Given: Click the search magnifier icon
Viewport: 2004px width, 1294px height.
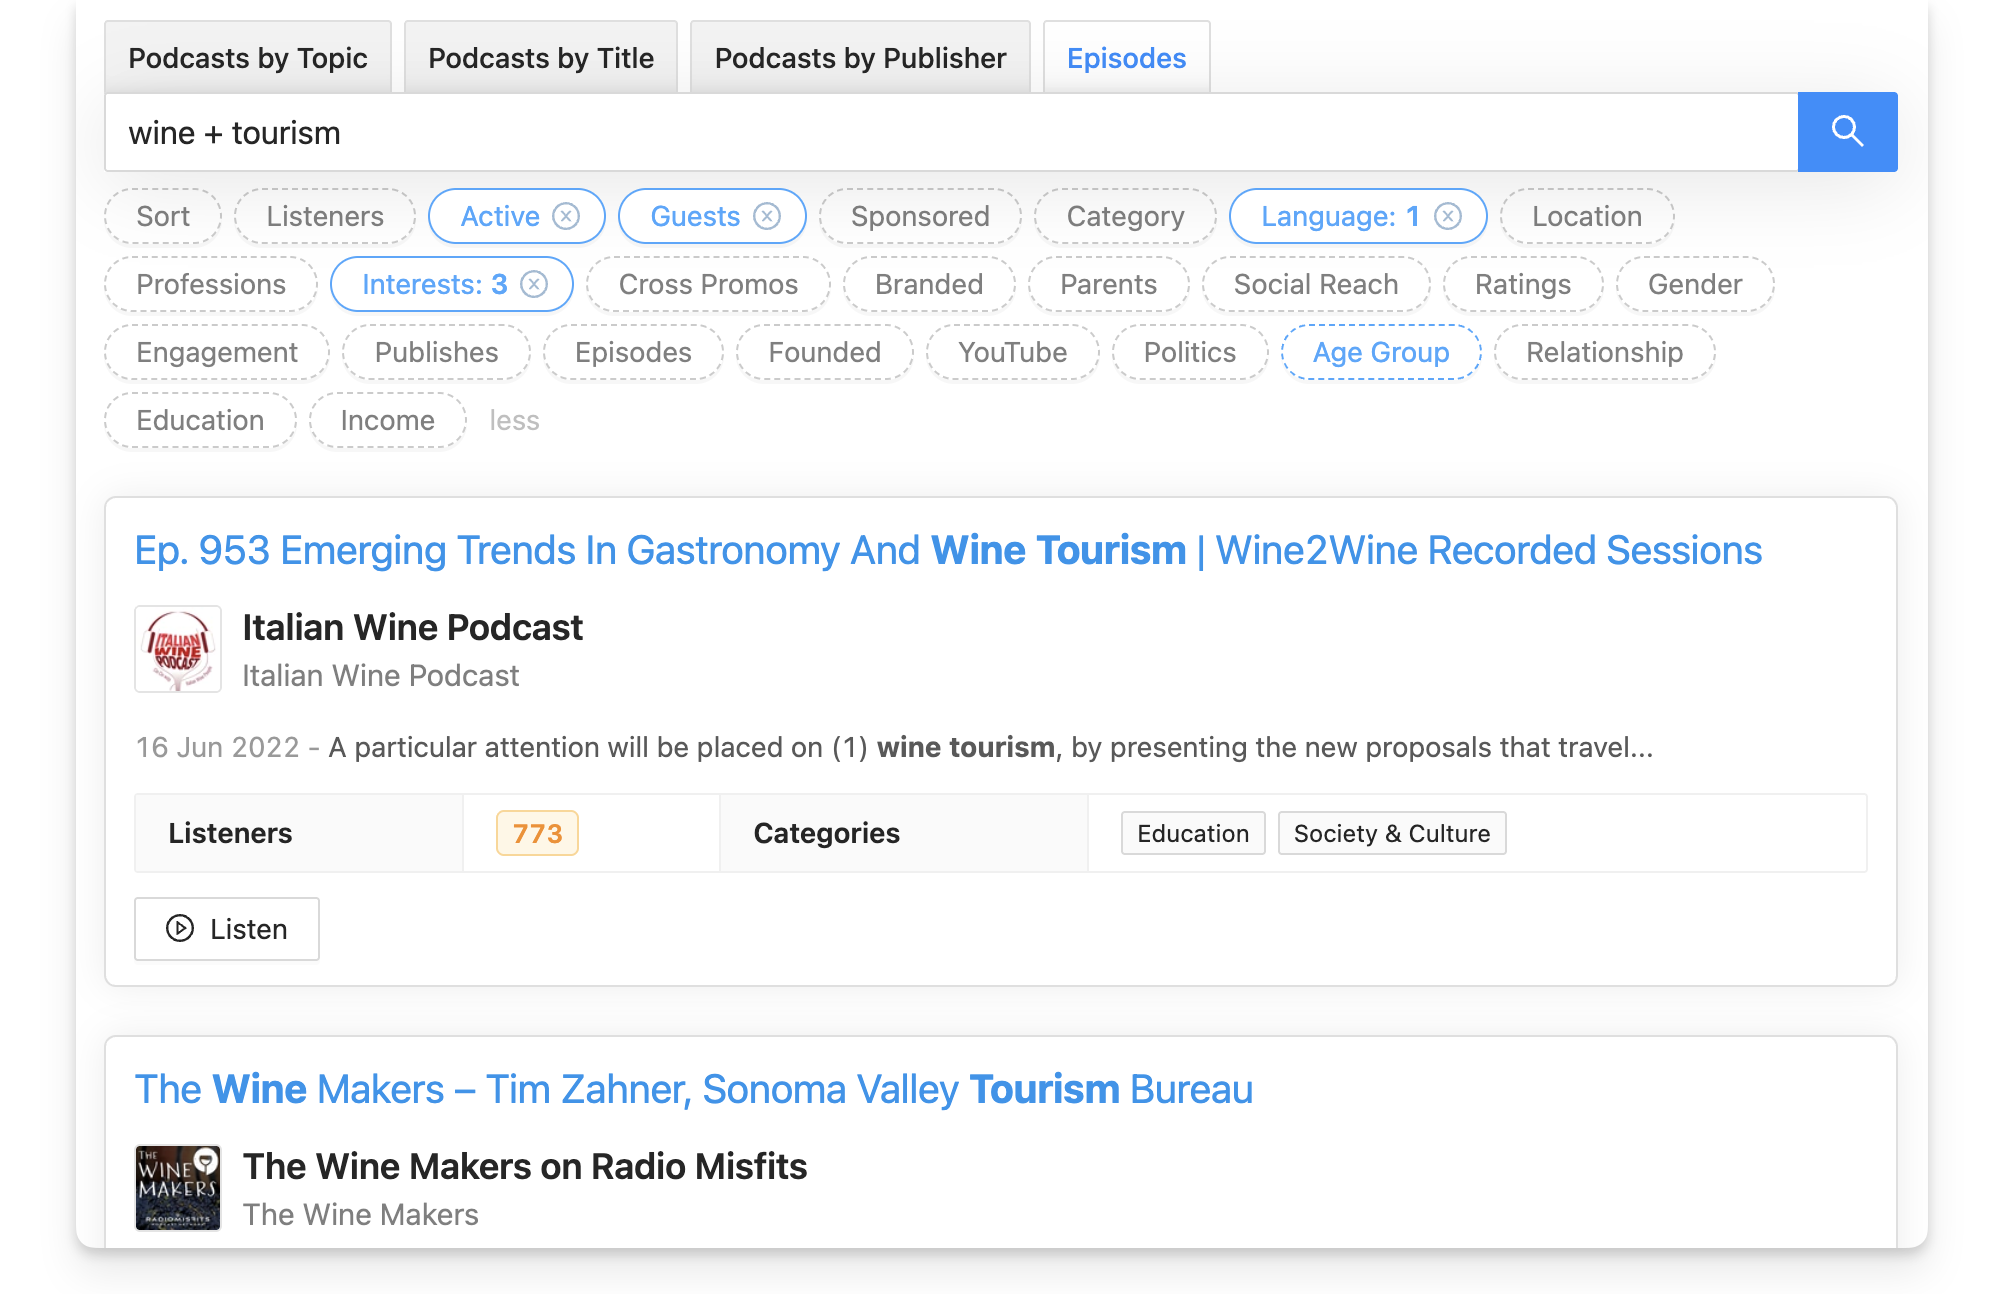Looking at the screenshot, I should click(x=1847, y=131).
